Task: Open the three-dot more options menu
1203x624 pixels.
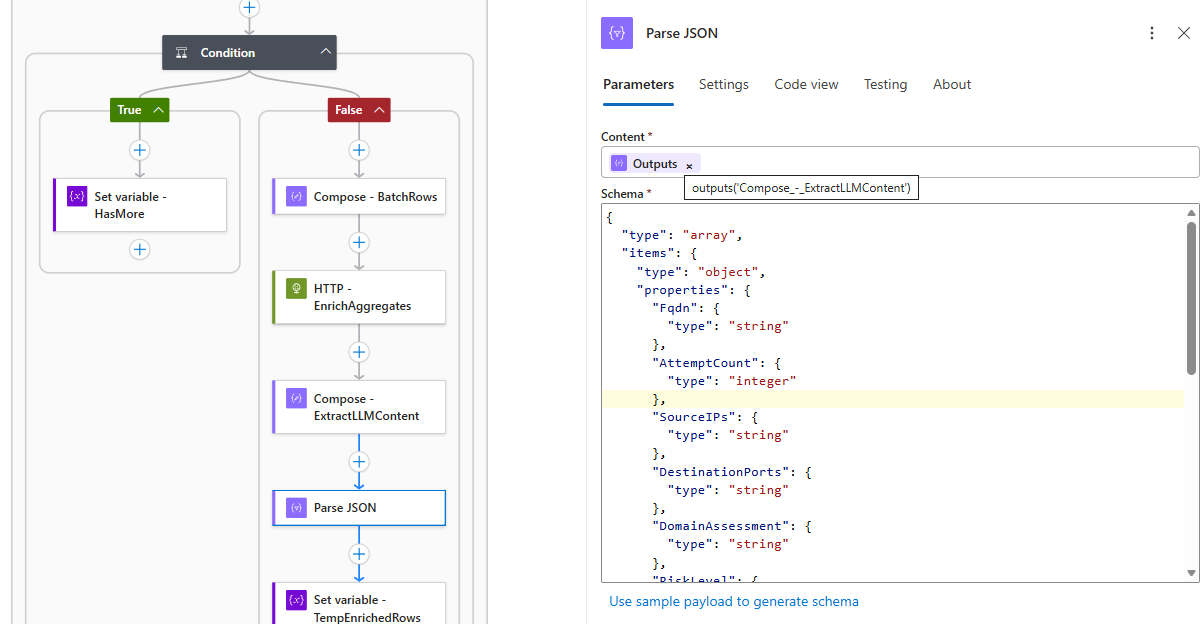Action: click(x=1152, y=33)
